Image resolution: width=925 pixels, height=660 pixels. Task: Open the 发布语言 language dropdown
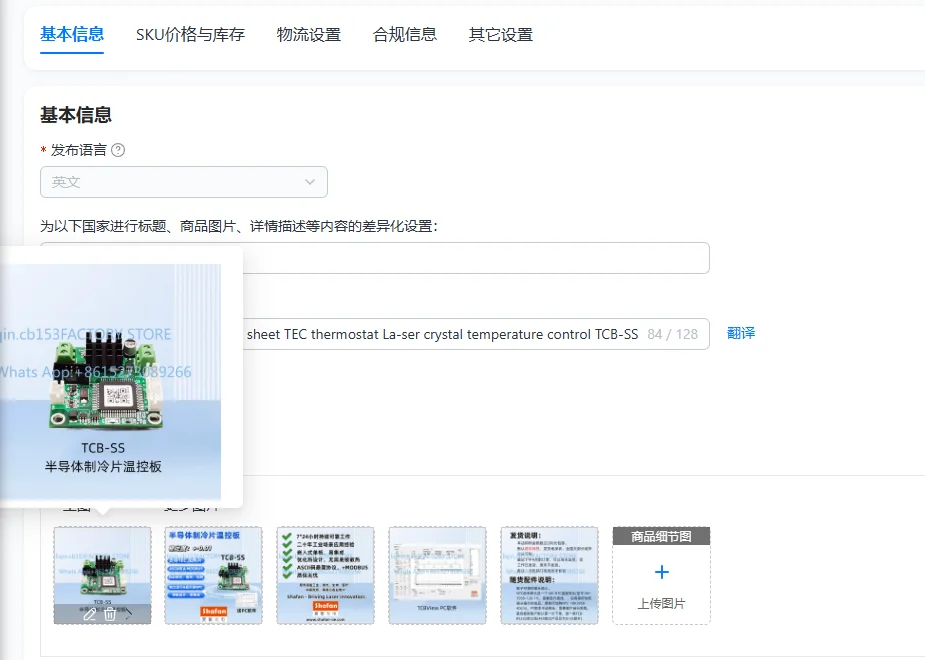[183, 182]
